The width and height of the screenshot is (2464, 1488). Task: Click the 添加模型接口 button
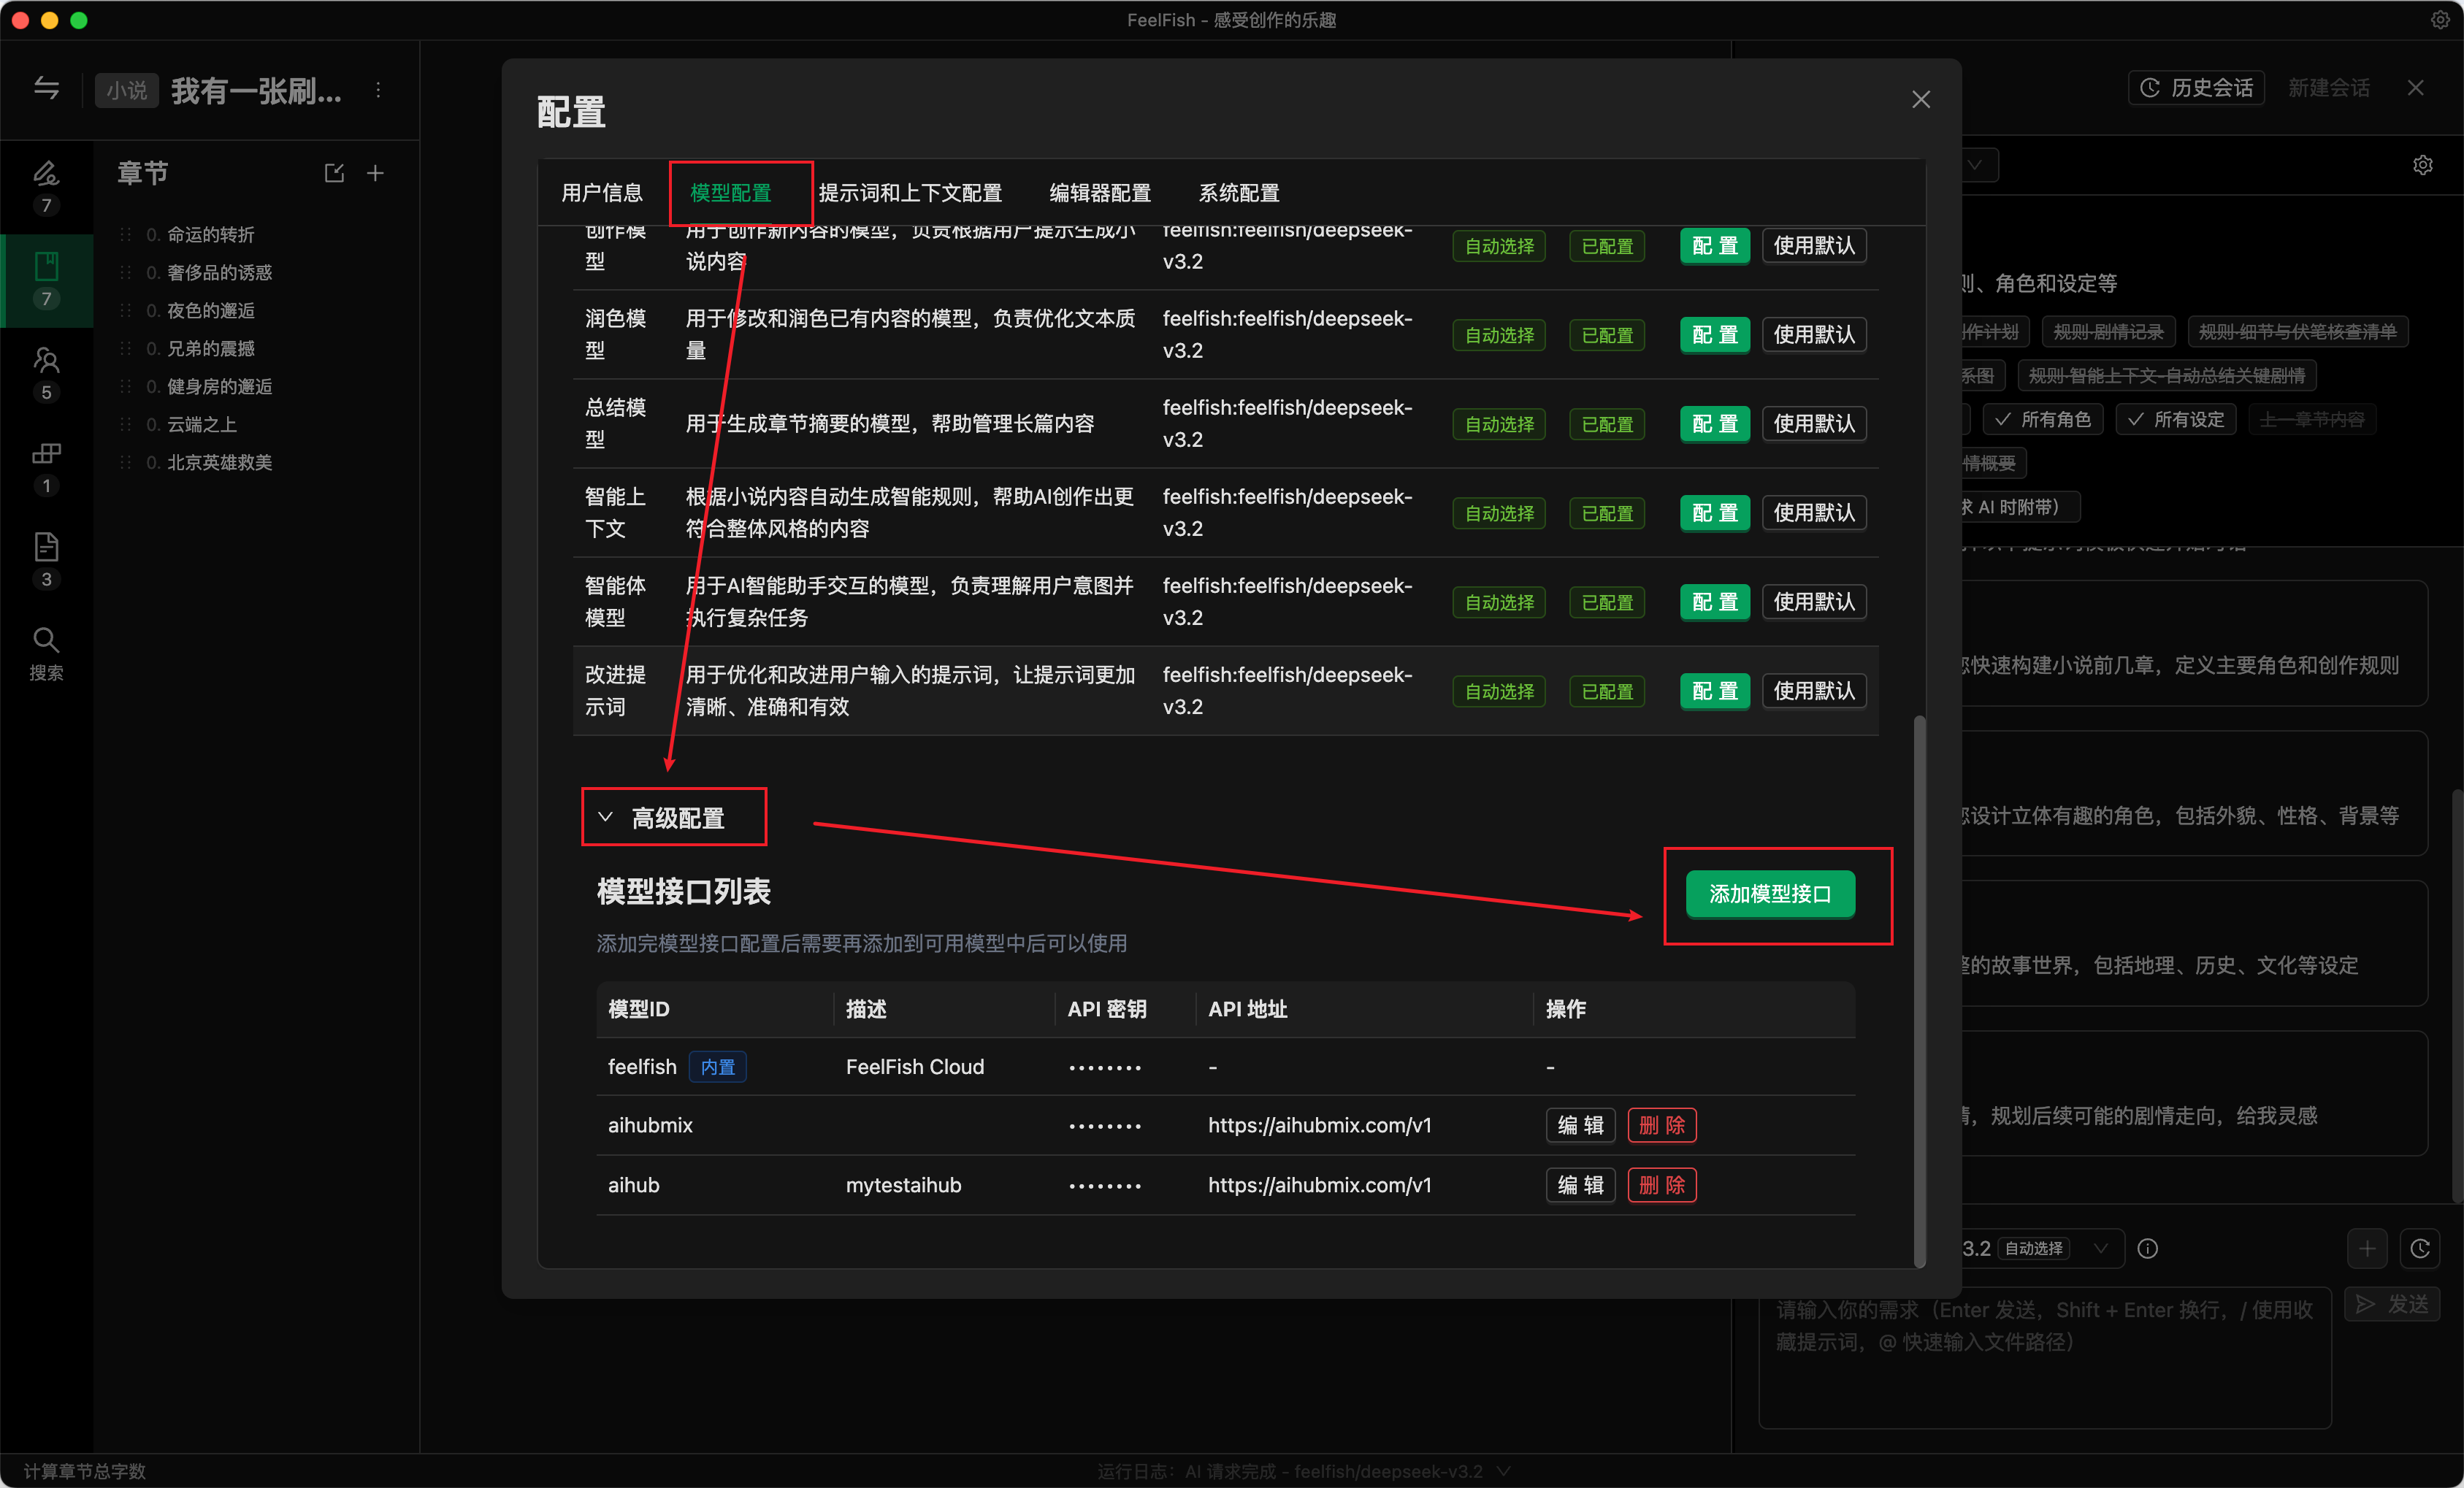pos(1769,894)
